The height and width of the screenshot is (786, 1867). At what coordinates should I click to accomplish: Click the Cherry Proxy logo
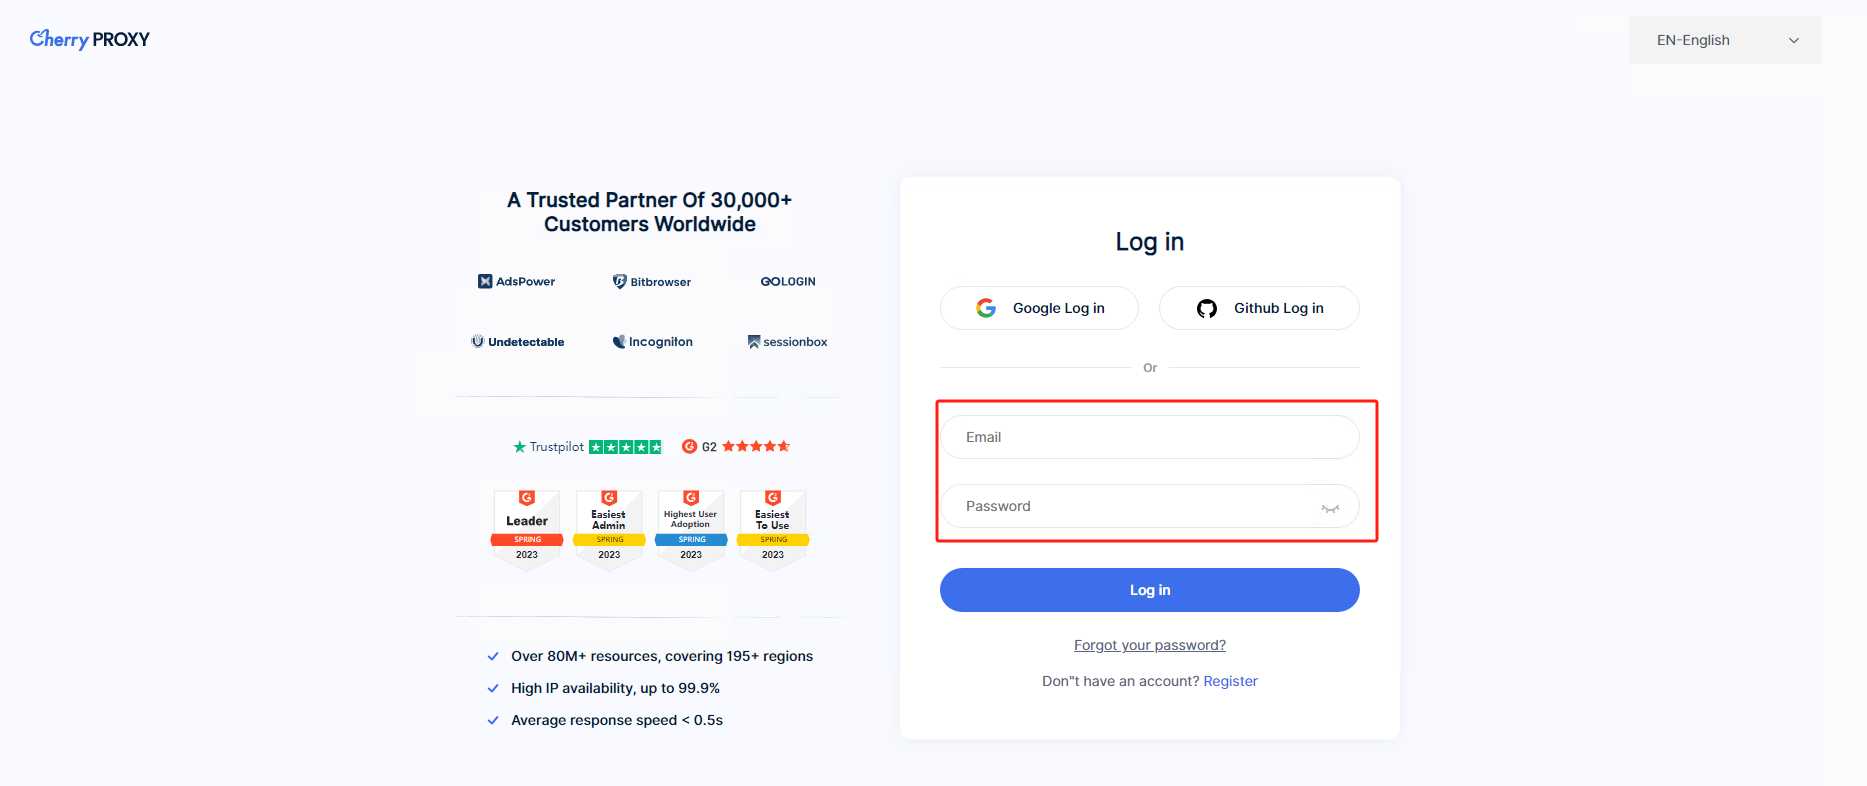[x=90, y=39]
